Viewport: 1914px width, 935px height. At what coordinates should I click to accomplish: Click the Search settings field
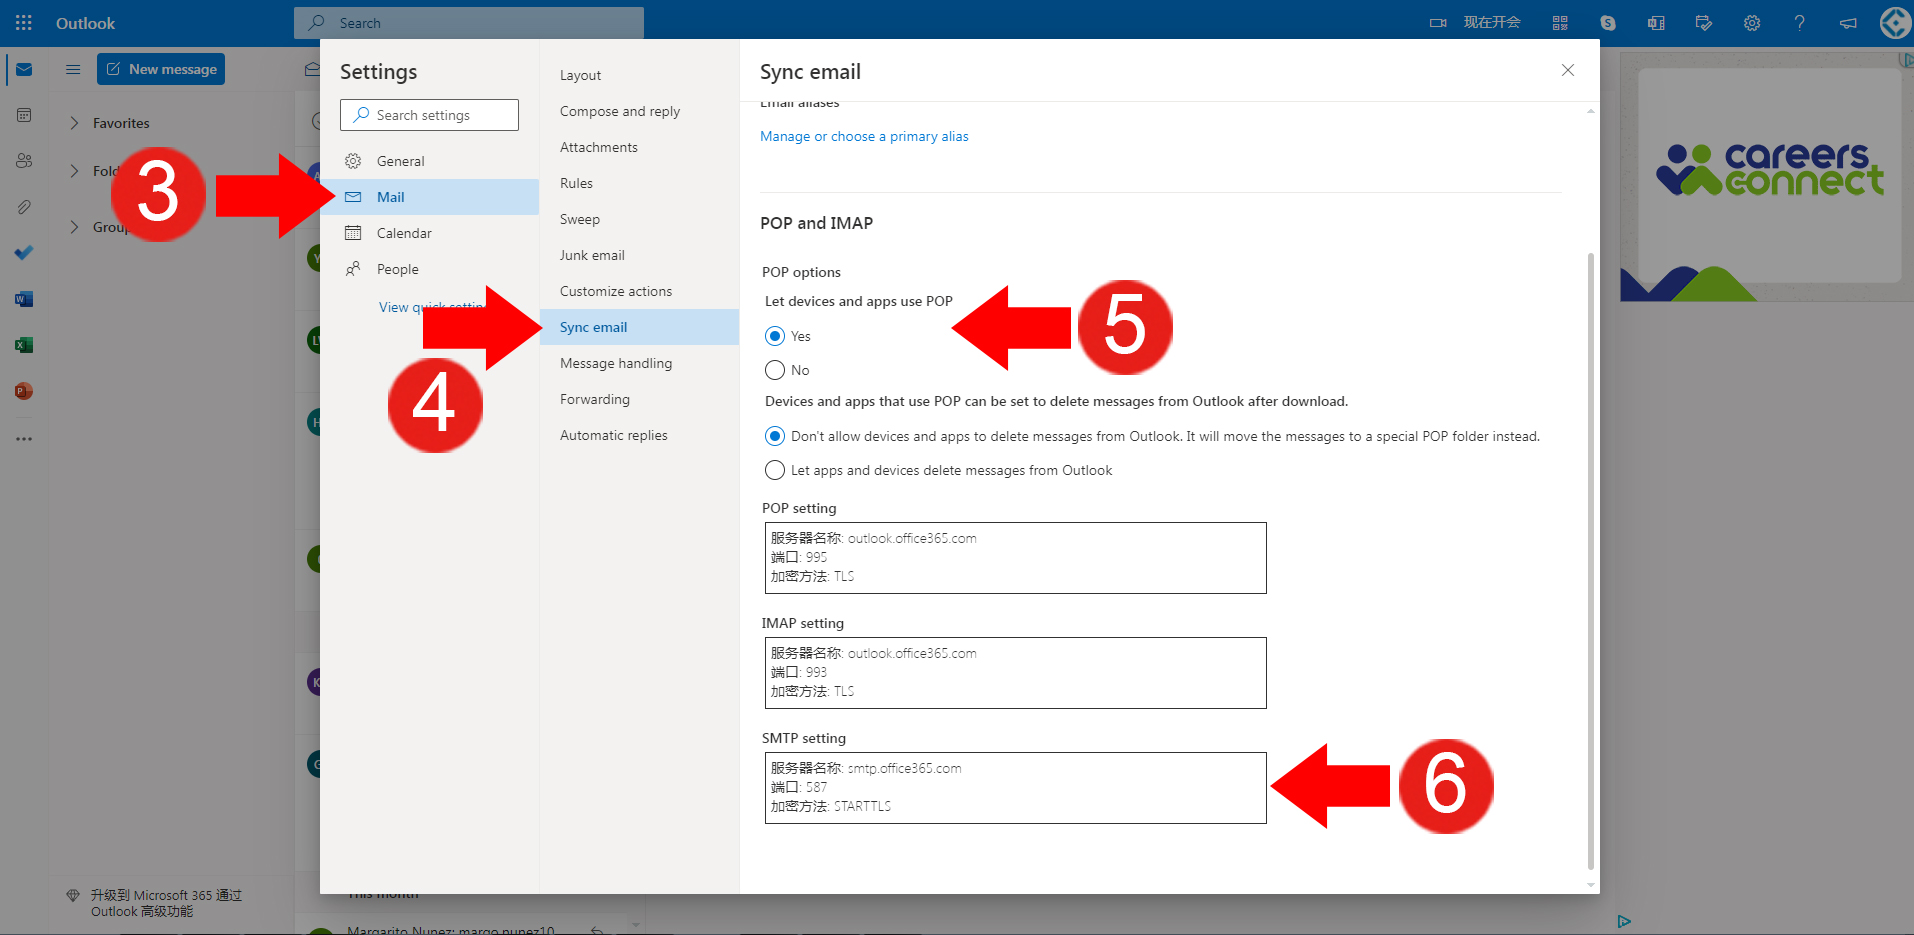429,115
